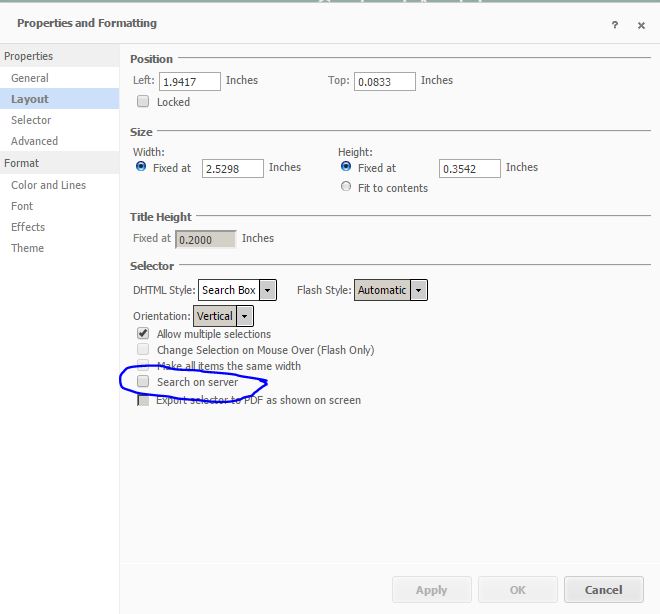Open the Font format section
Viewport: 660px width, 614px height.
point(22,206)
